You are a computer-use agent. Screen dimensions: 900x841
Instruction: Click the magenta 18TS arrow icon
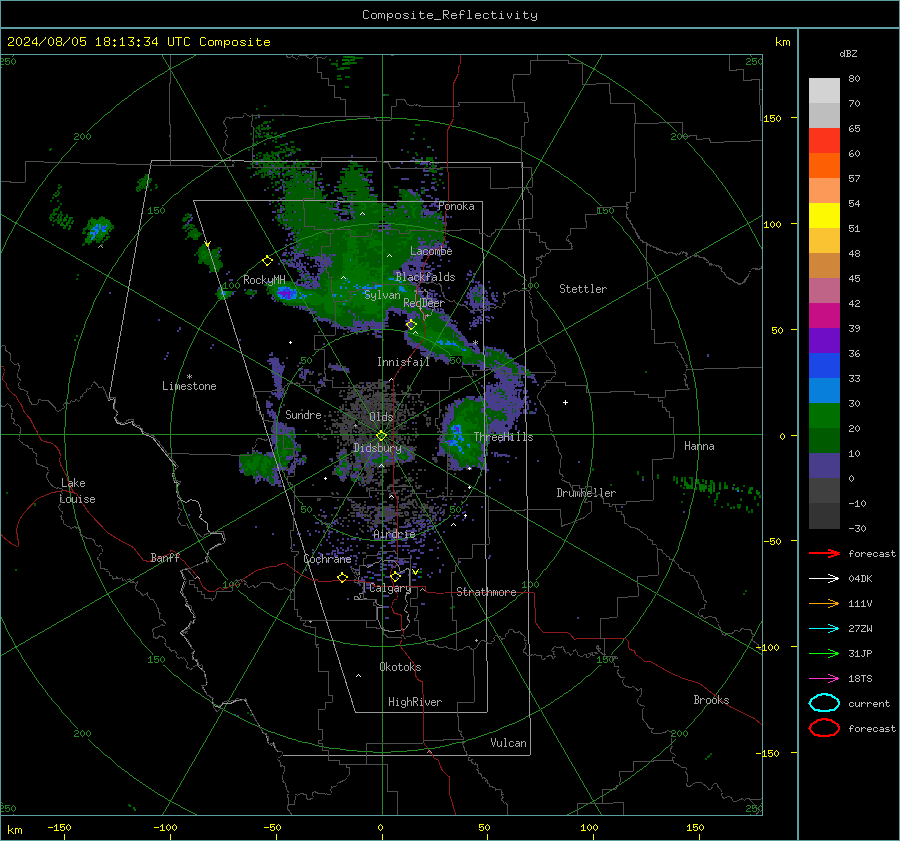pyautogui.click(x=824, y=679)
